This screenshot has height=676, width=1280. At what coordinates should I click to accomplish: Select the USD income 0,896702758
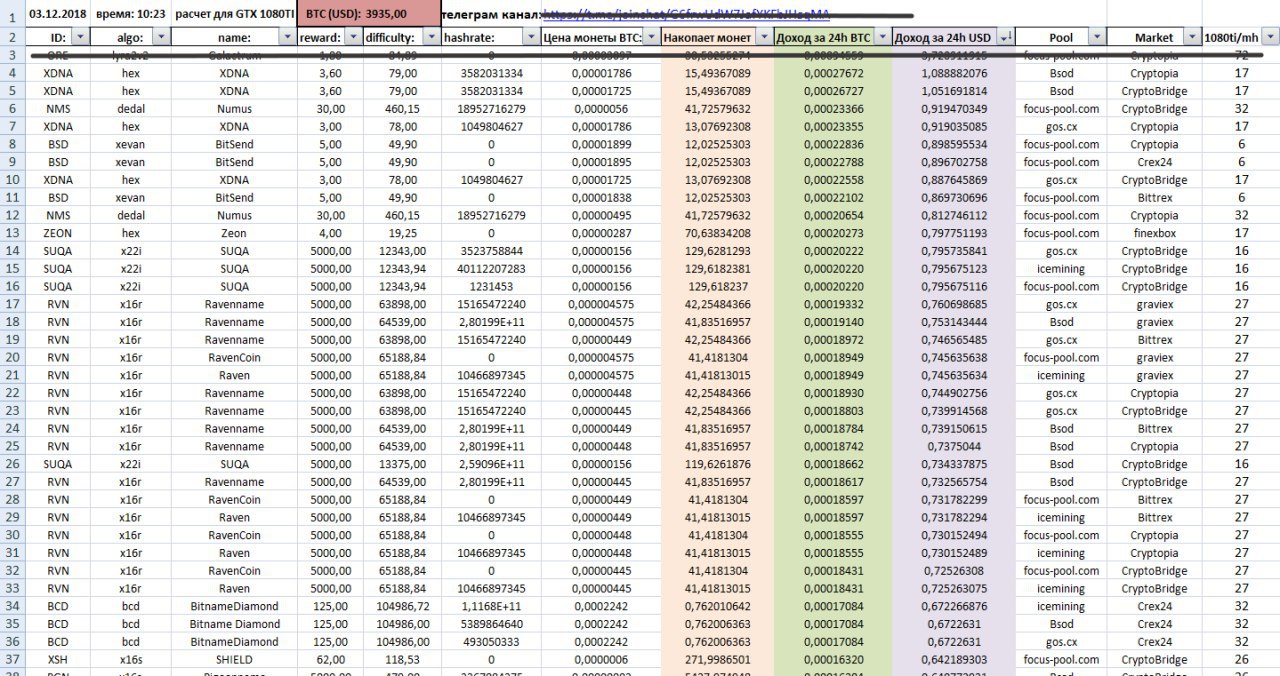coord(953,162)
